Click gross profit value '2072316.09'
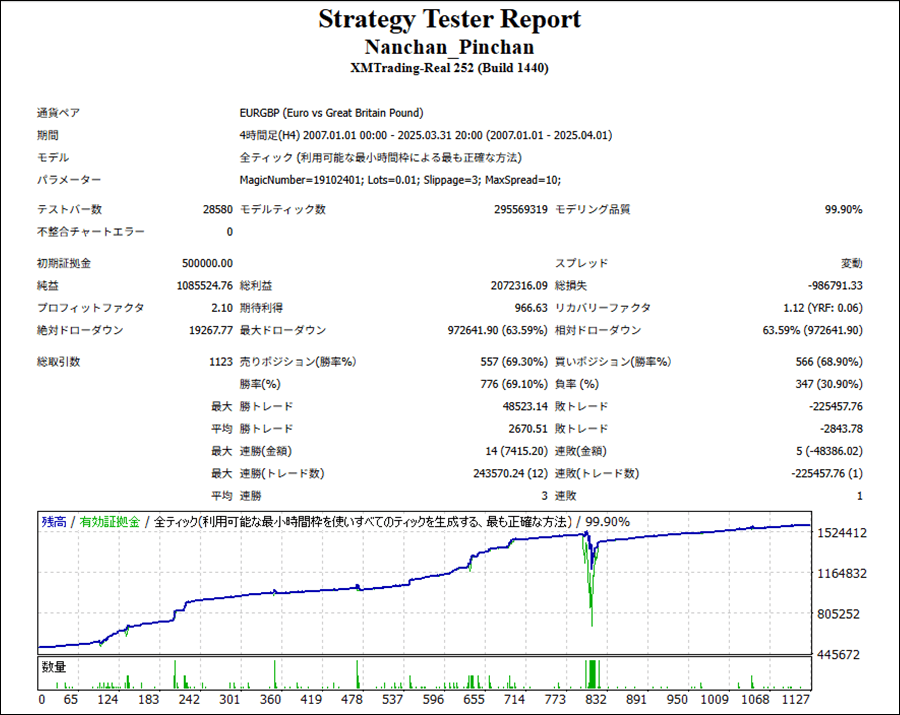Viewport: 900px width, 715px height. pyautogui.click(x=519, y=286)
